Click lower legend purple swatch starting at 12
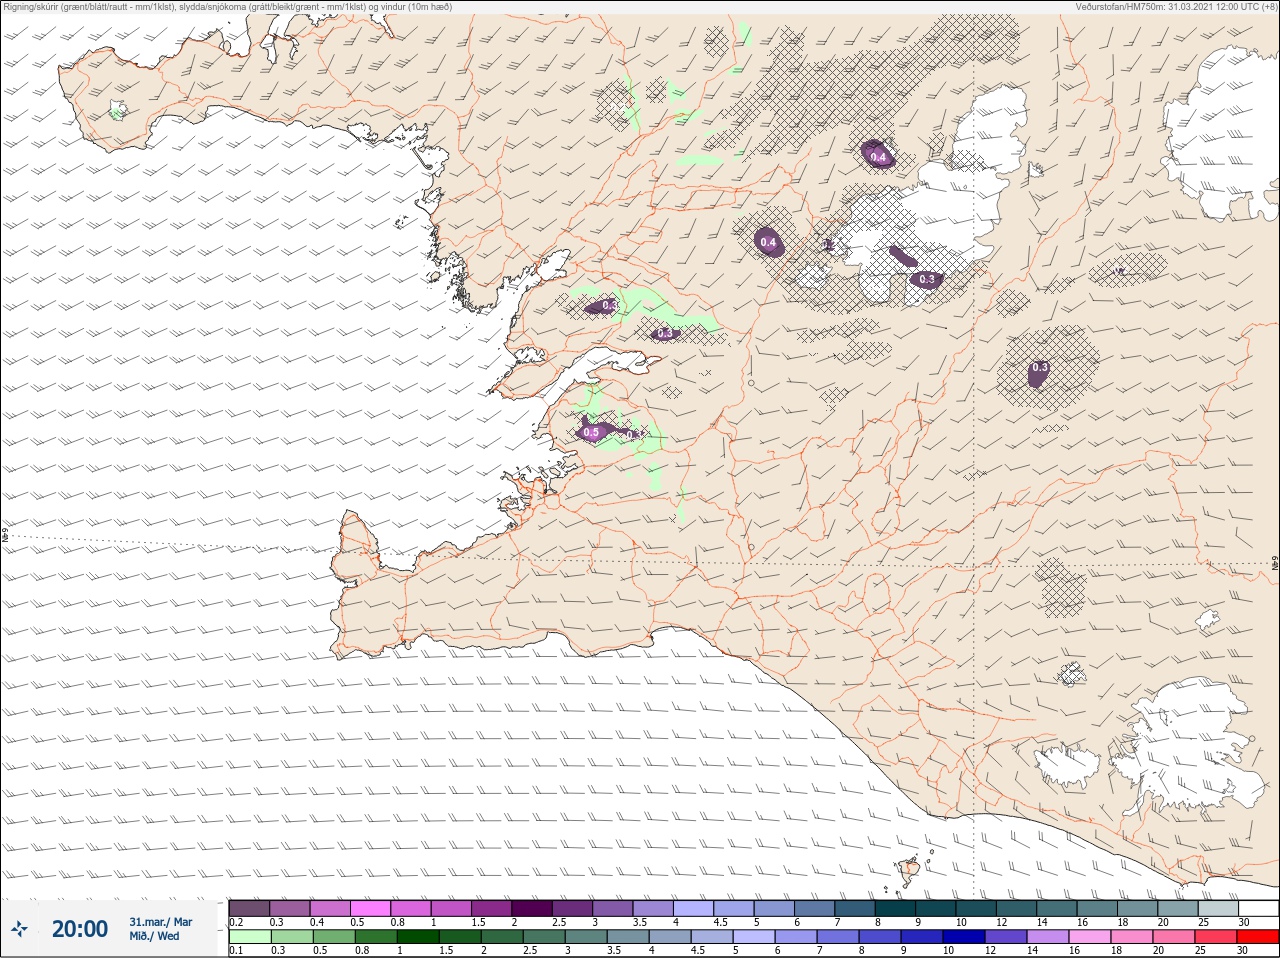The height and width of the screenshot is (958, 1280). point(1006,937)
